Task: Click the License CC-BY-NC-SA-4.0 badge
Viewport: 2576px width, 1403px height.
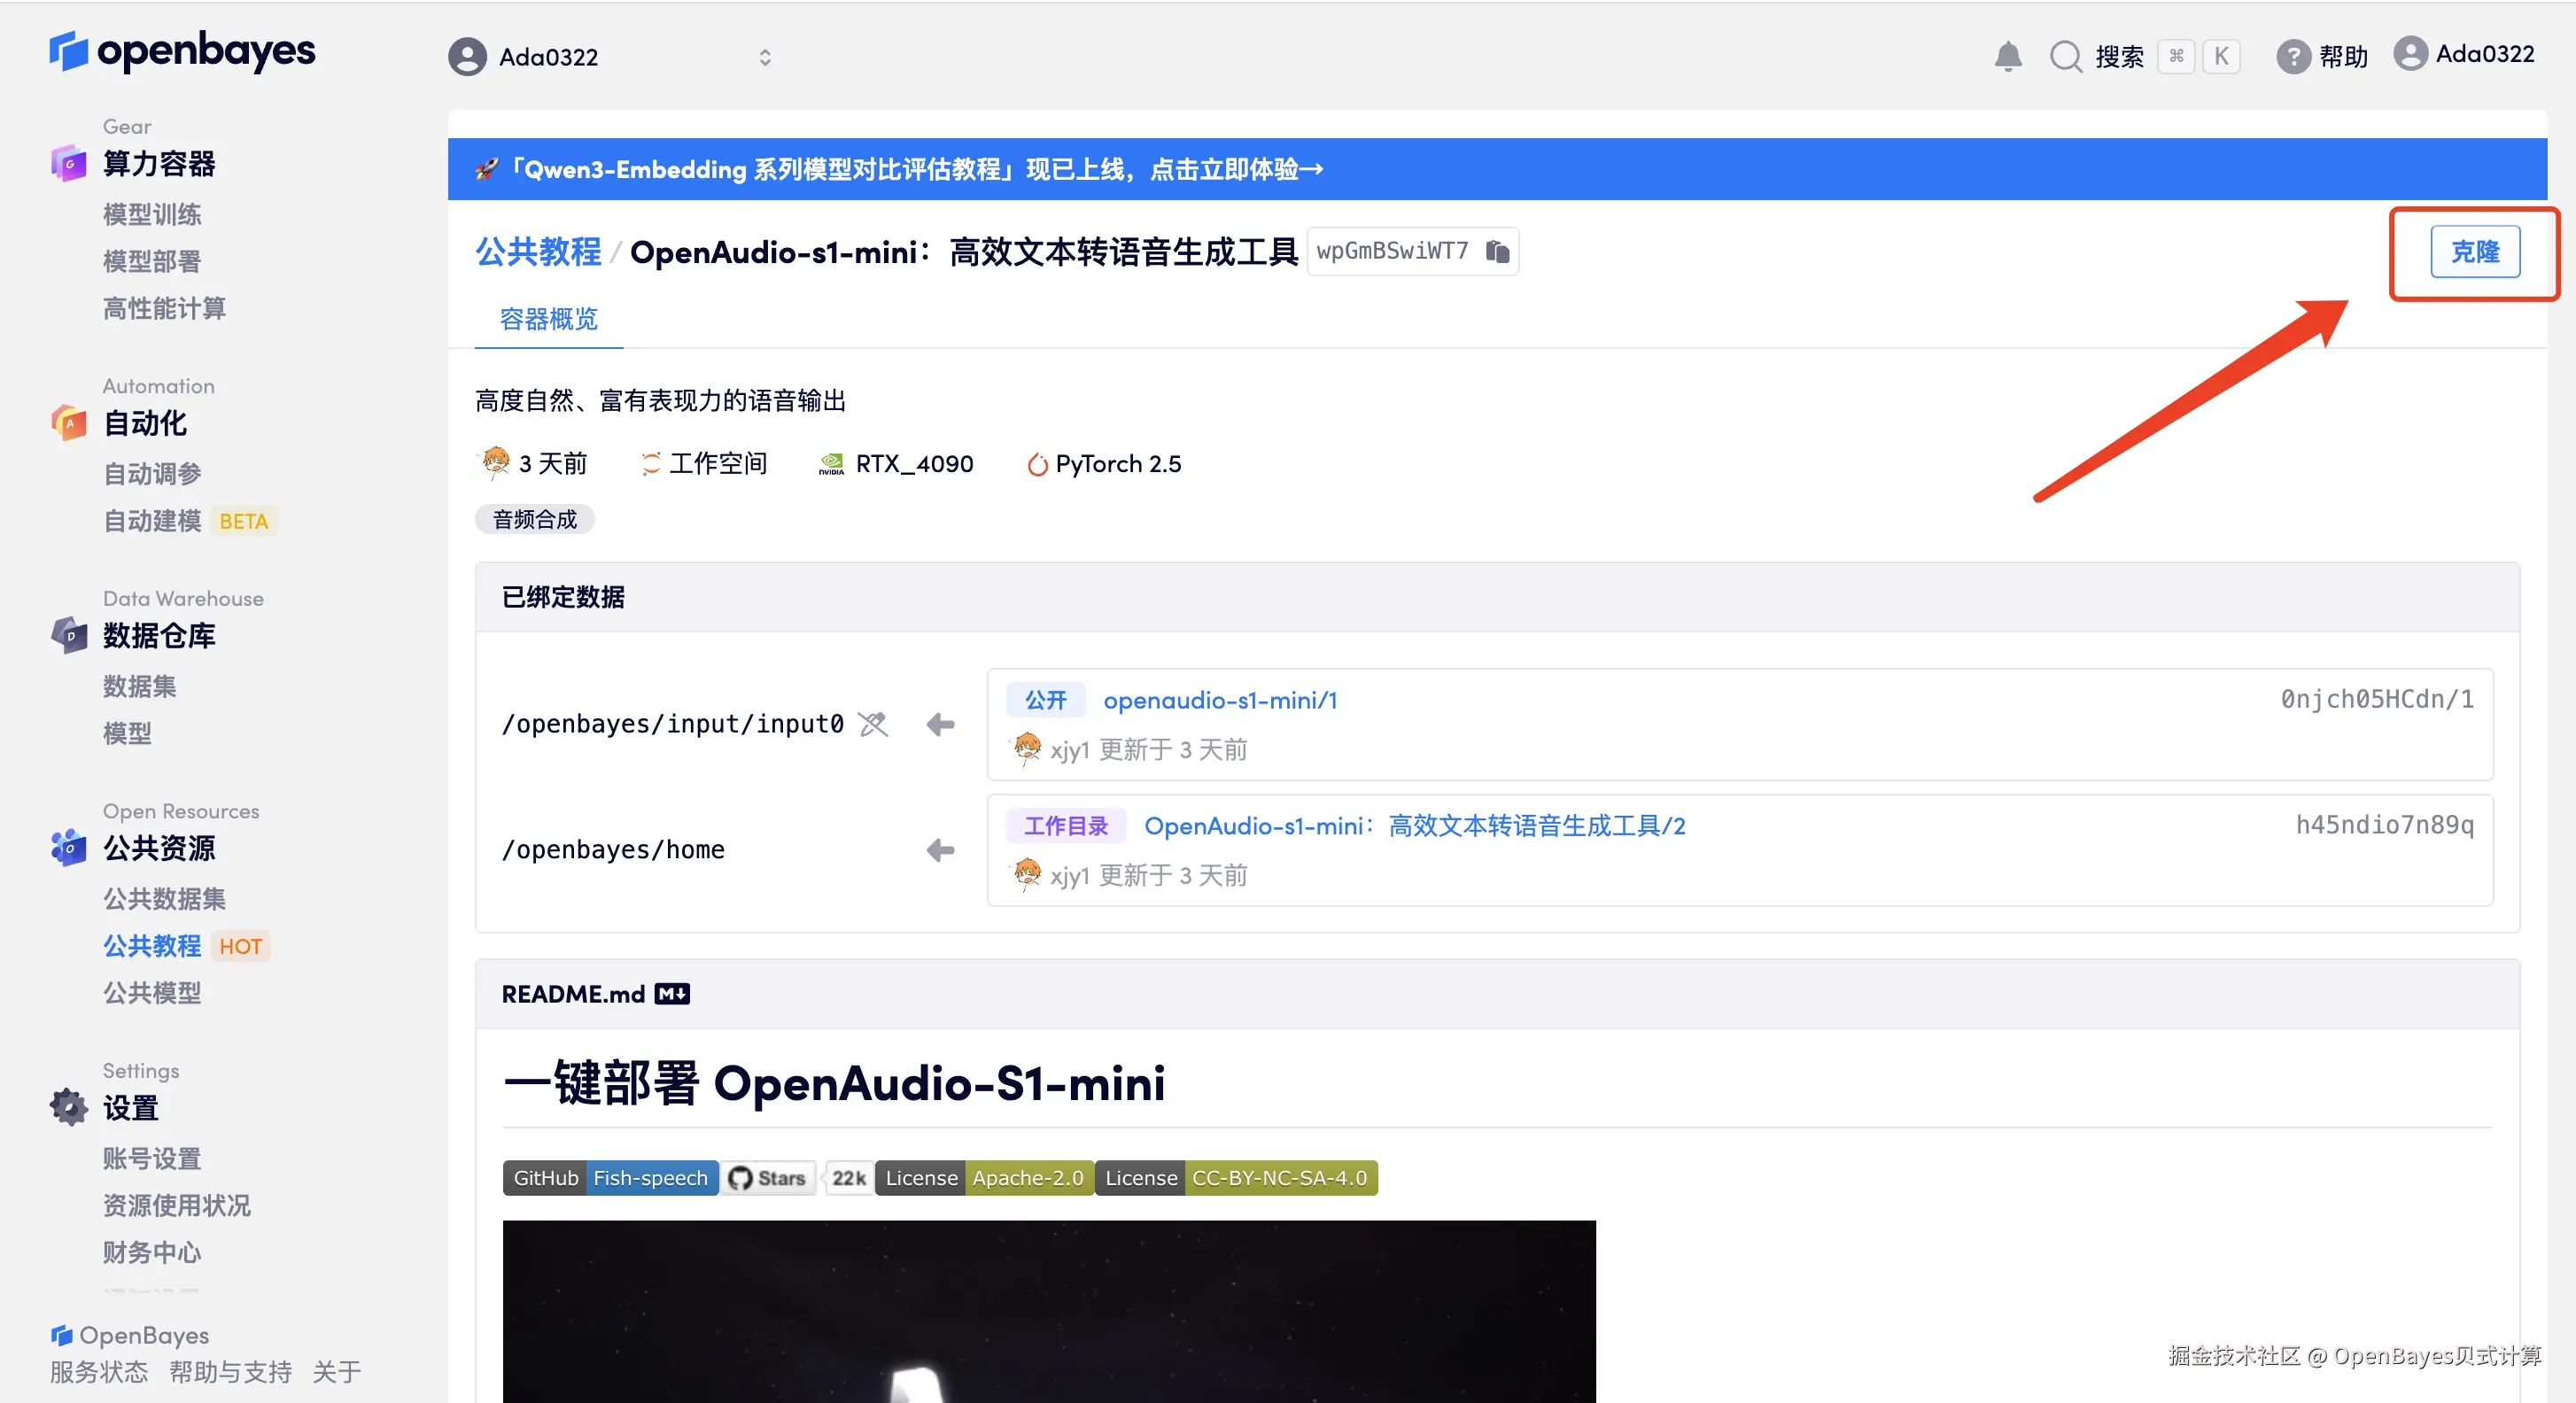Action: coord(1236,1178)
